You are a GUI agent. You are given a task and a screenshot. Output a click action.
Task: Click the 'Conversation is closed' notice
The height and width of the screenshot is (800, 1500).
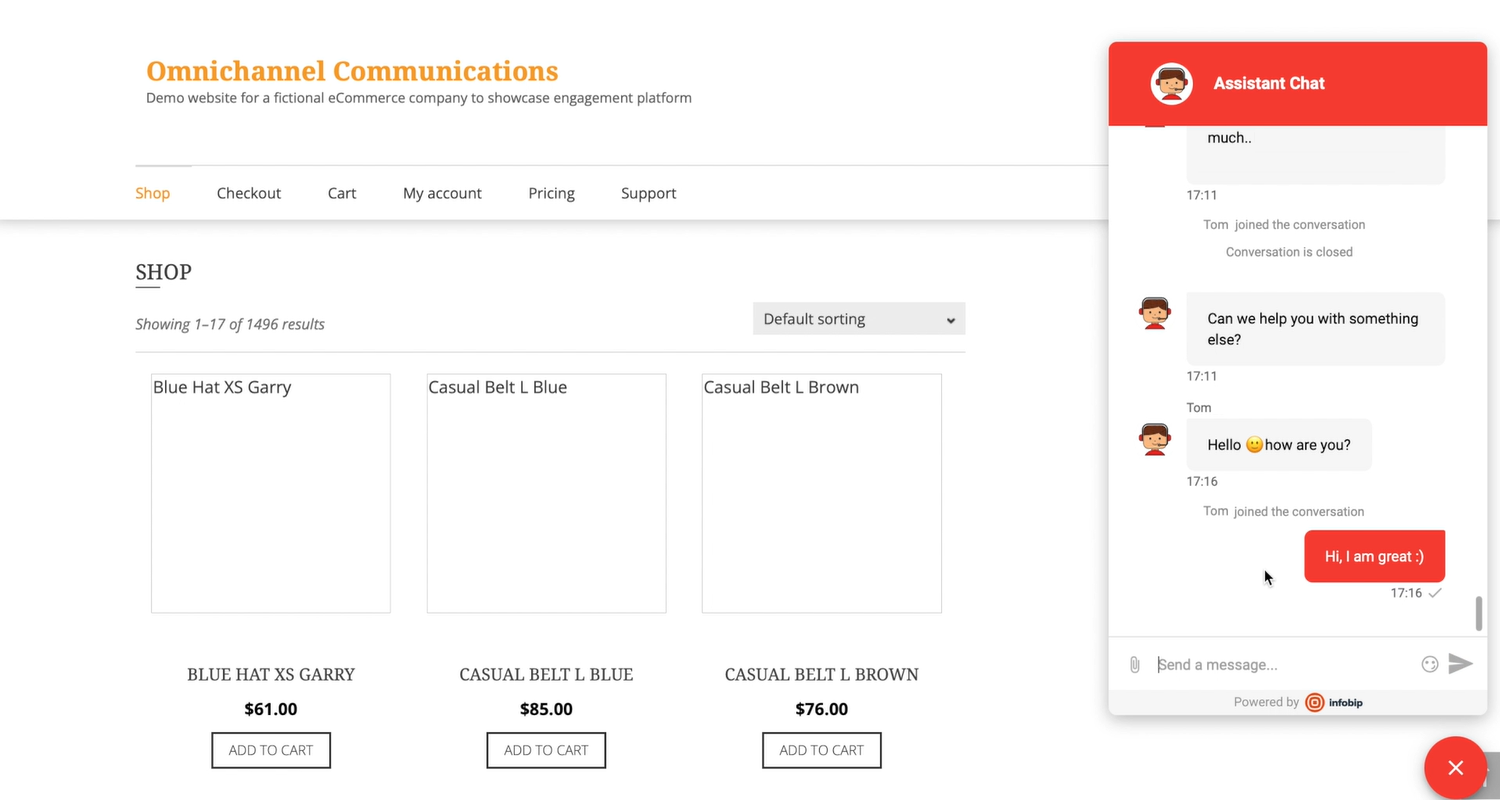[1289, 252]
